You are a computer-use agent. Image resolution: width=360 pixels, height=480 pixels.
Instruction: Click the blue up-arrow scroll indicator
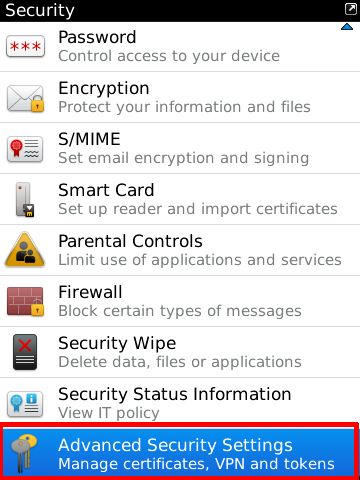[347, 27]
